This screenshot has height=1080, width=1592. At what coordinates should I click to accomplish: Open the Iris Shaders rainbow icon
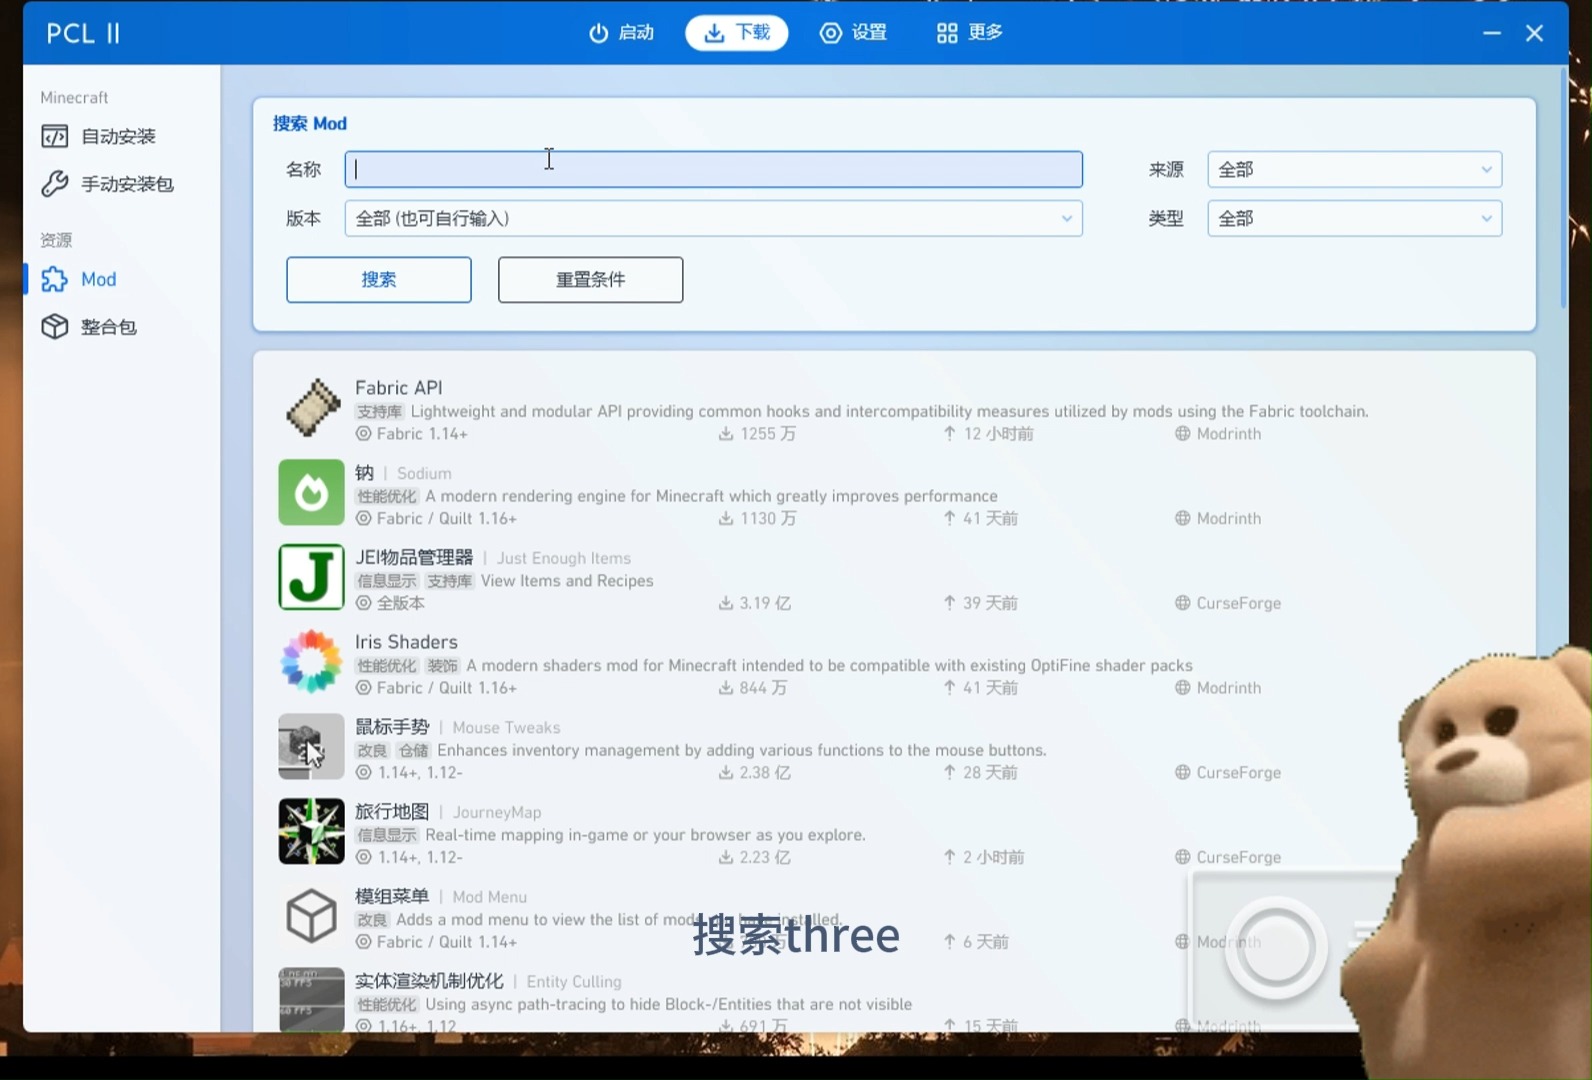[x=311, y=662]
